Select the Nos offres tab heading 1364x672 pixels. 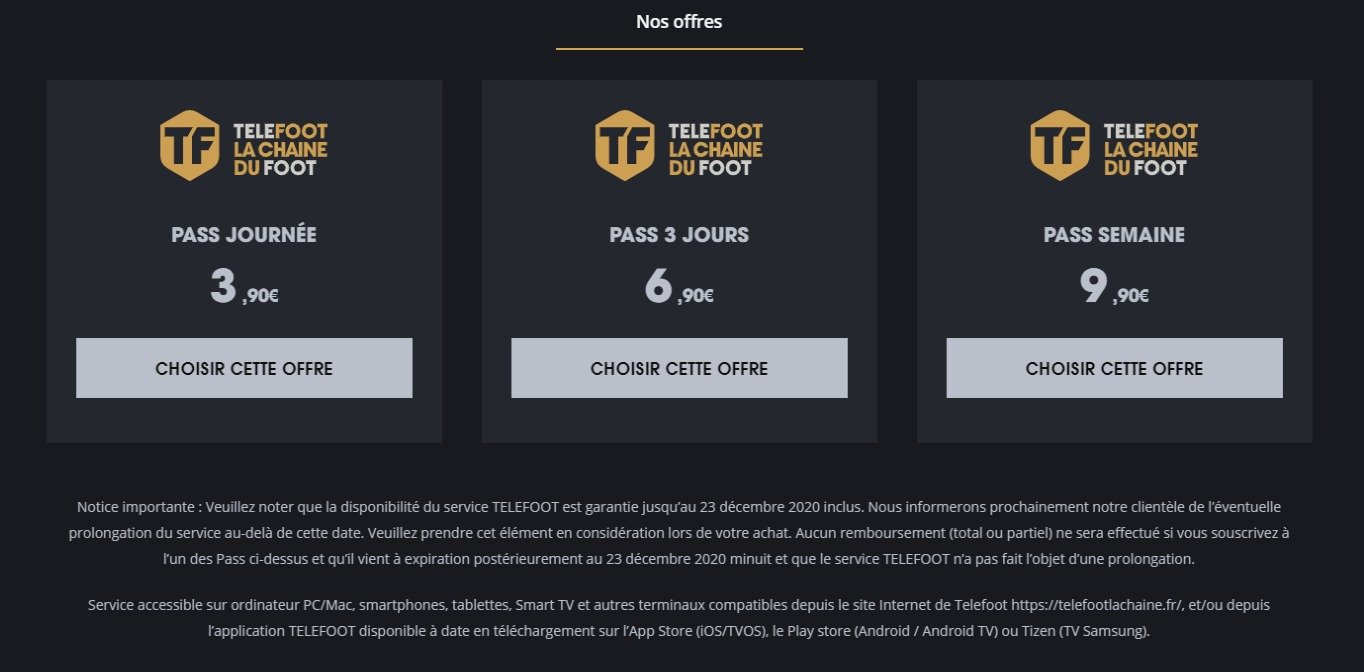[679, 21]
